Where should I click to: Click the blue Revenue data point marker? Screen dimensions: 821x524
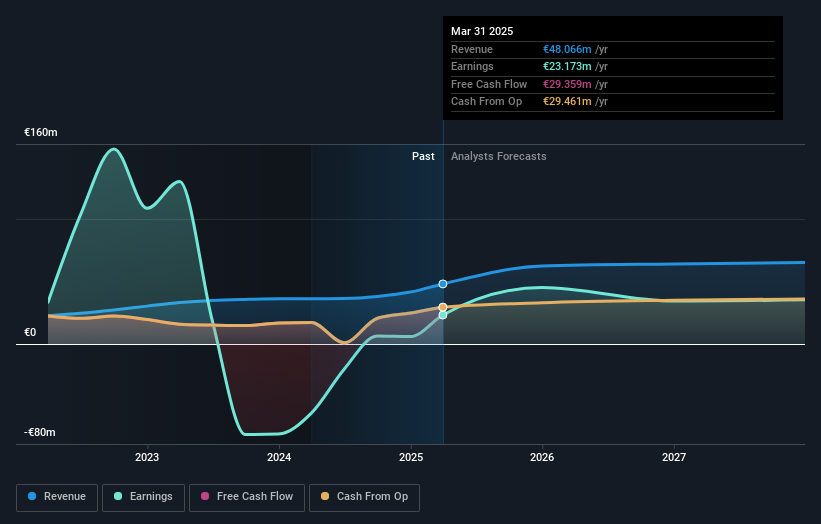tap(443, 284)
